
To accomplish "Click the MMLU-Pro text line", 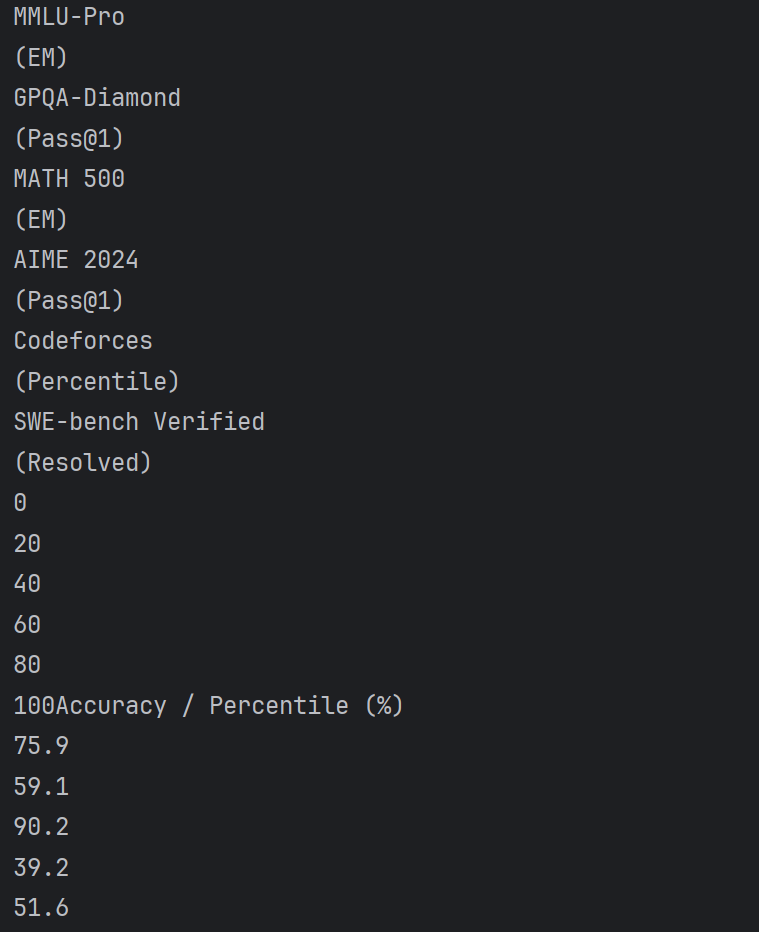I will 69,17.
